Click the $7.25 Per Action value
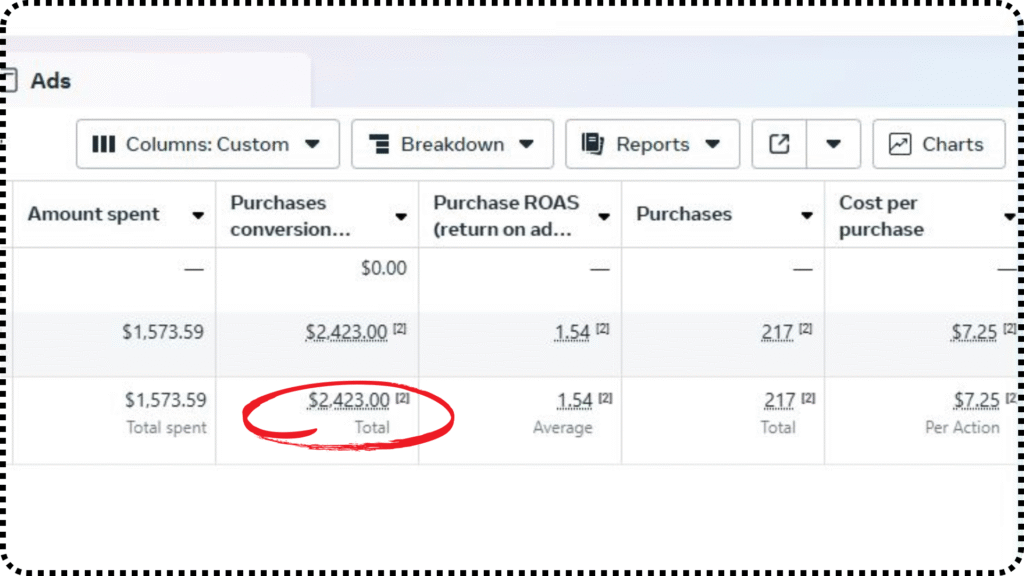1024x576 pixels. [x=976, y=401]
